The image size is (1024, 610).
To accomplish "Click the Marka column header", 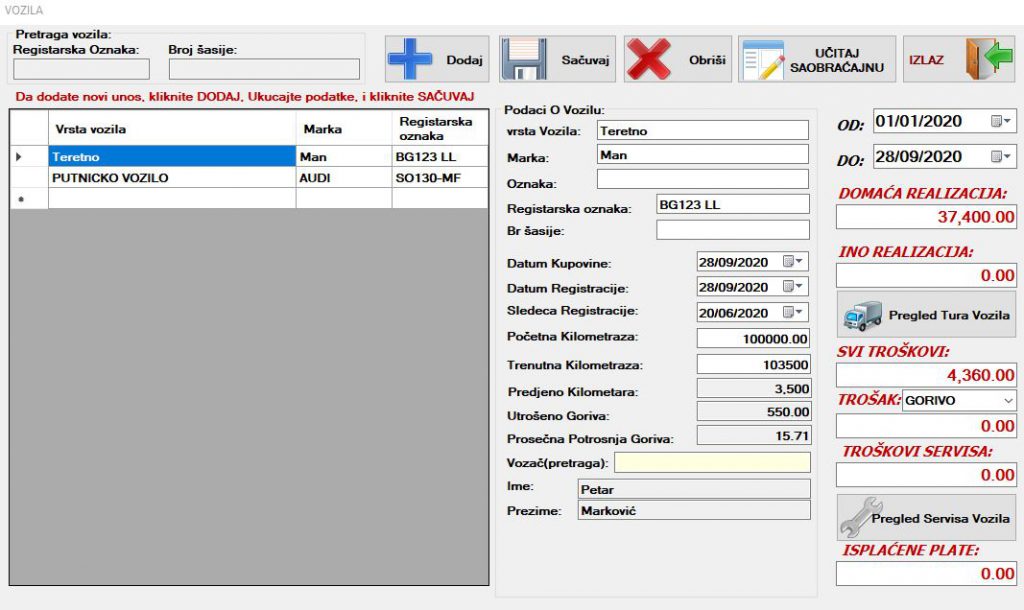I will [343, 128].
